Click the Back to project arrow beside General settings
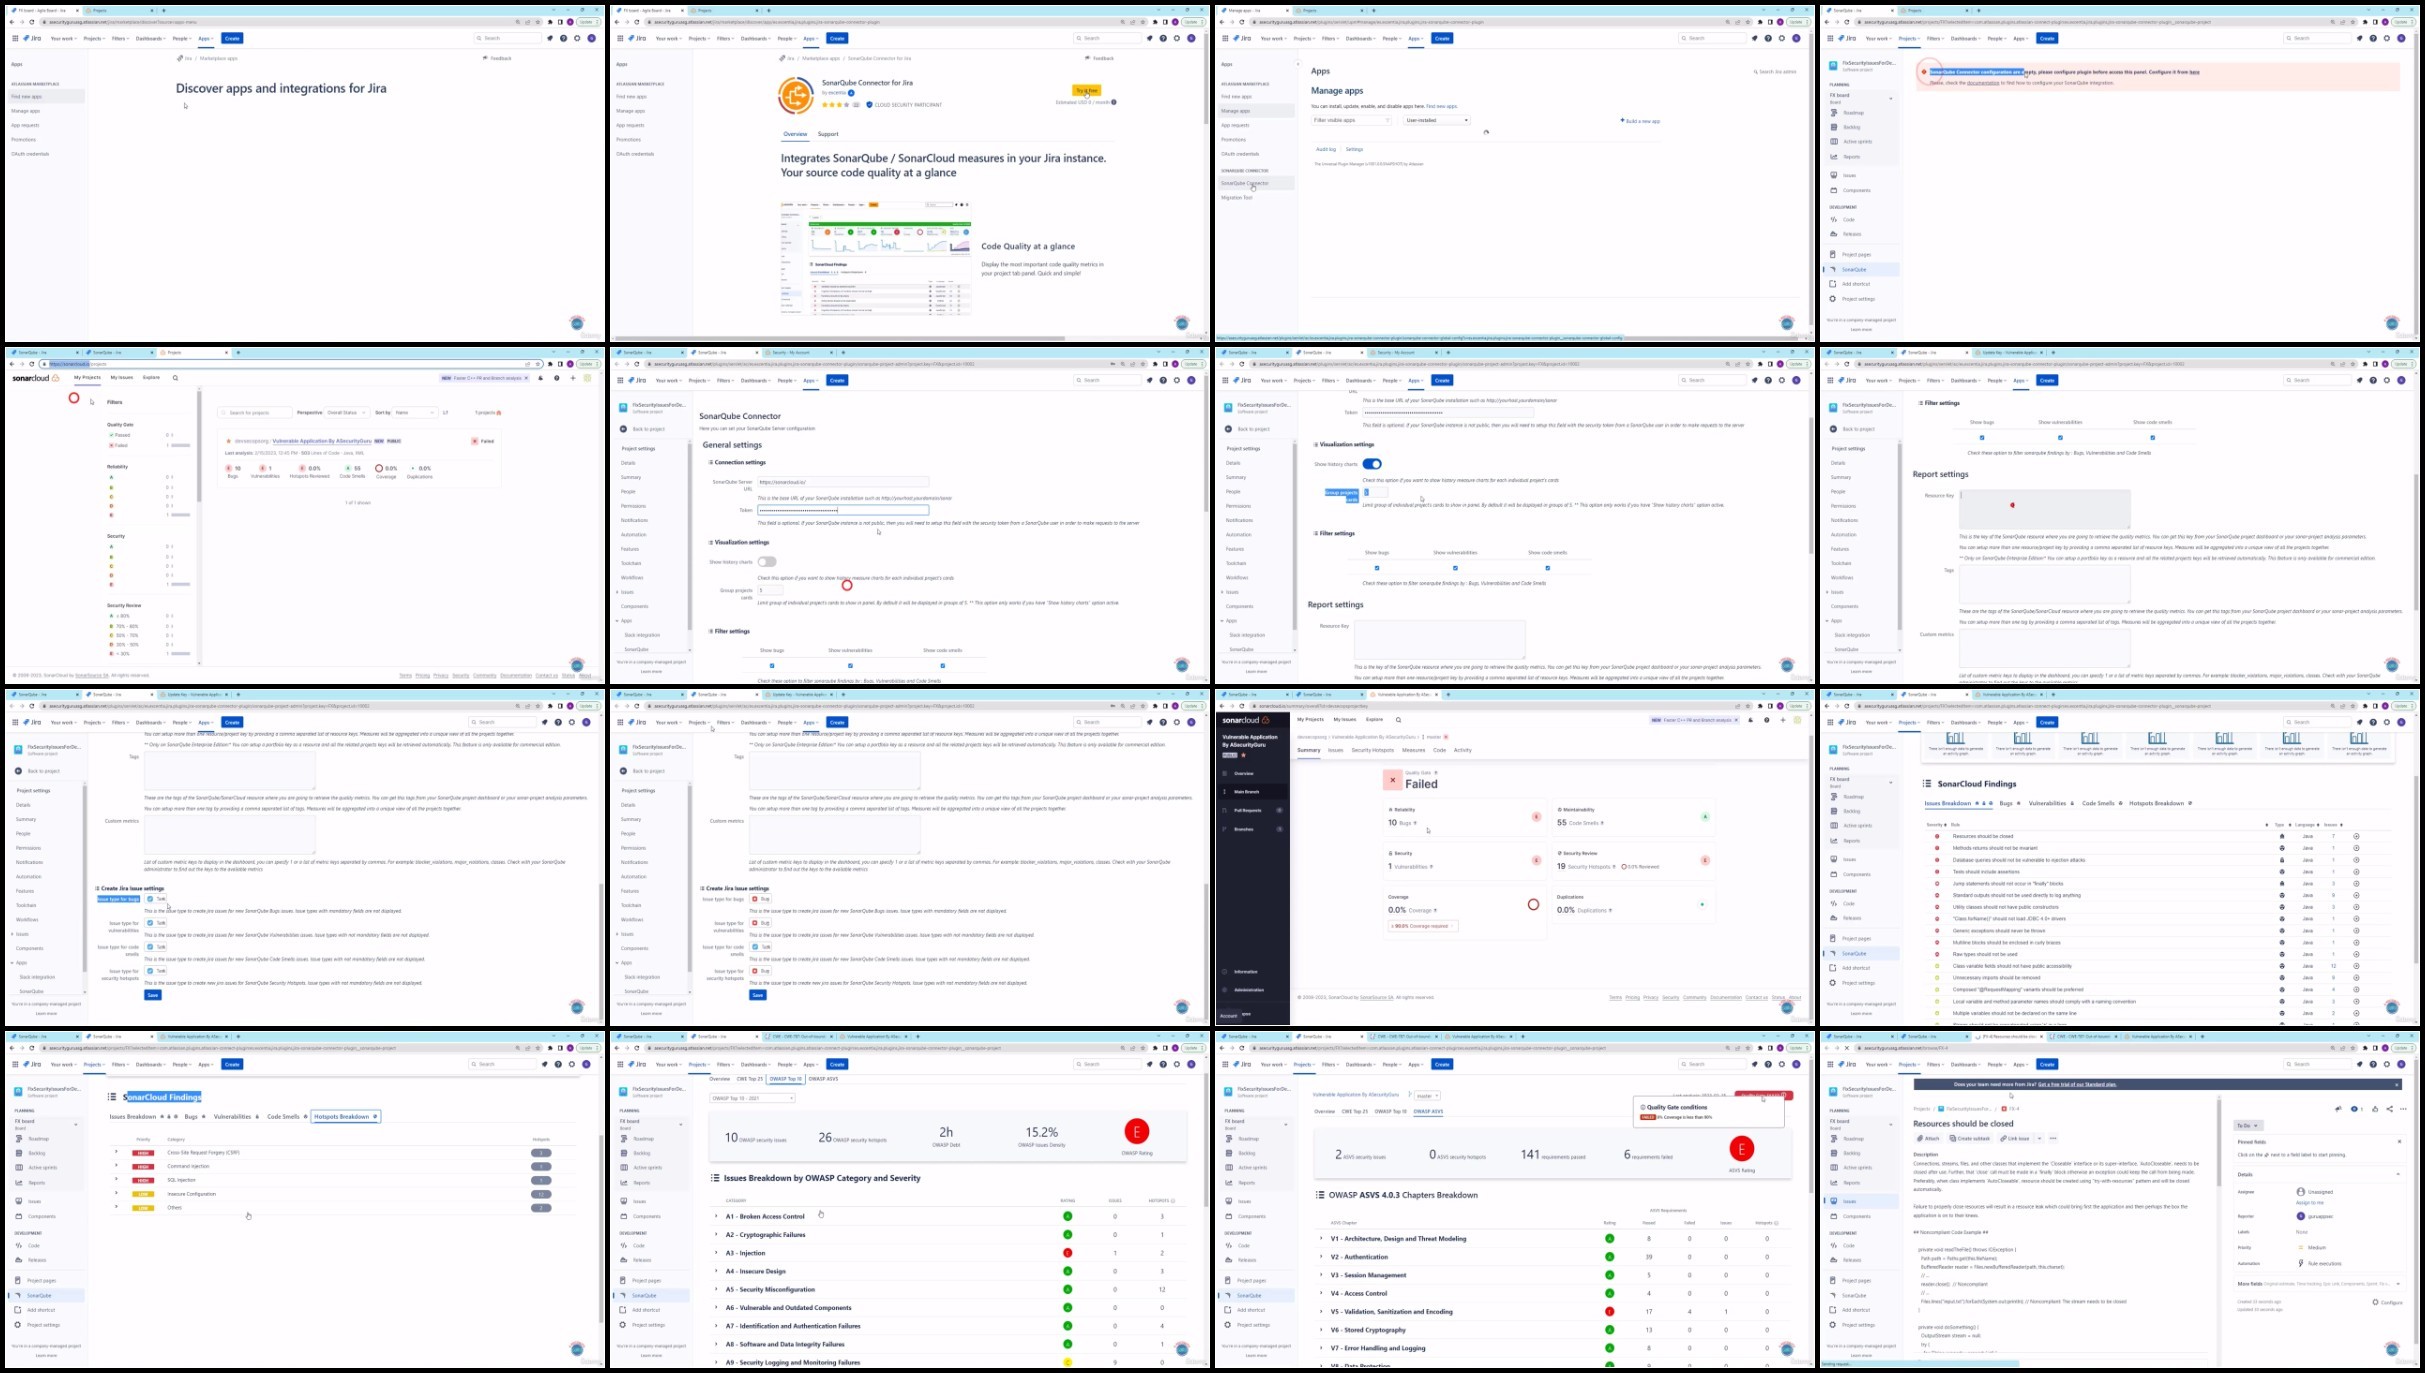The height and width of the screenshot is (1373, 2425). [x=623, y=429]
